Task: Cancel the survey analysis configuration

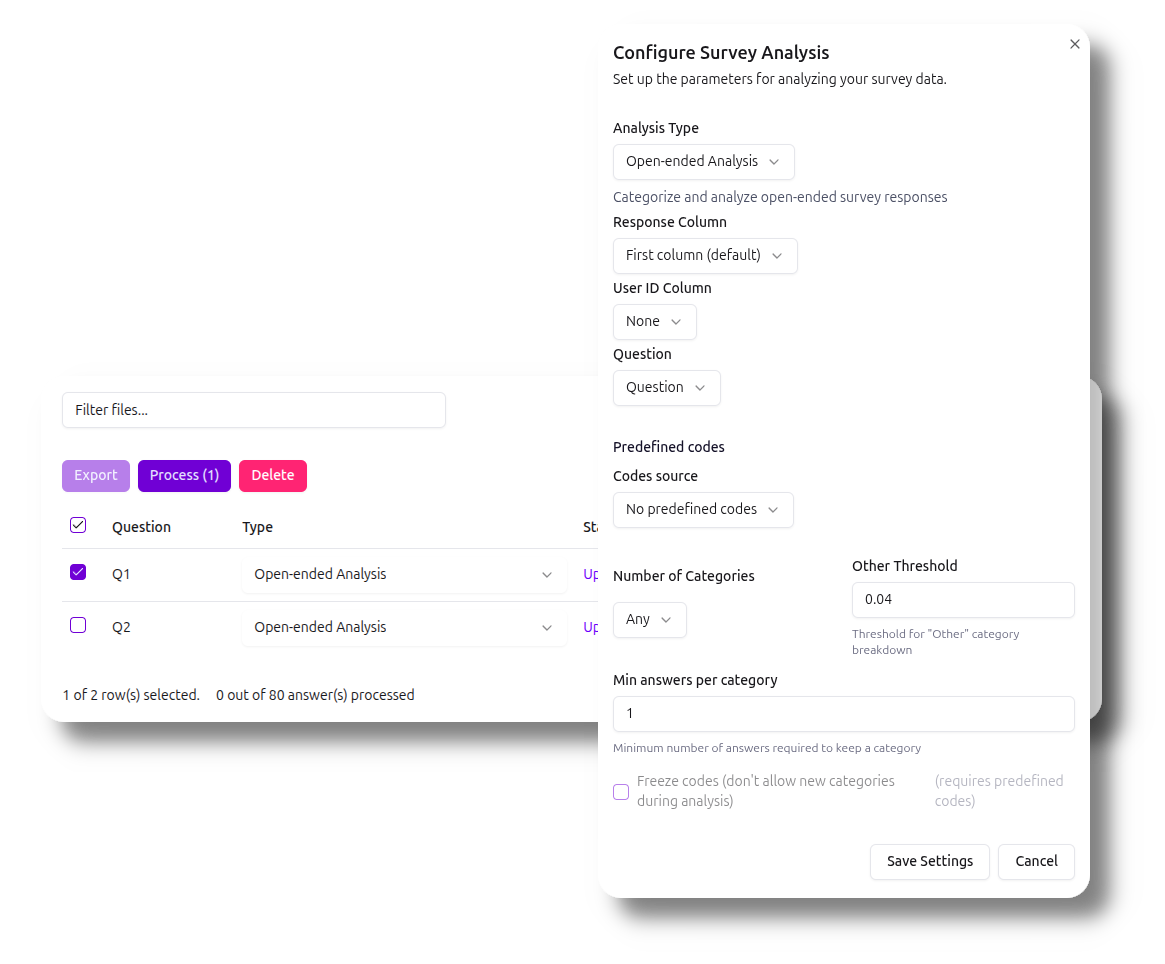Action: (1036, 862)
